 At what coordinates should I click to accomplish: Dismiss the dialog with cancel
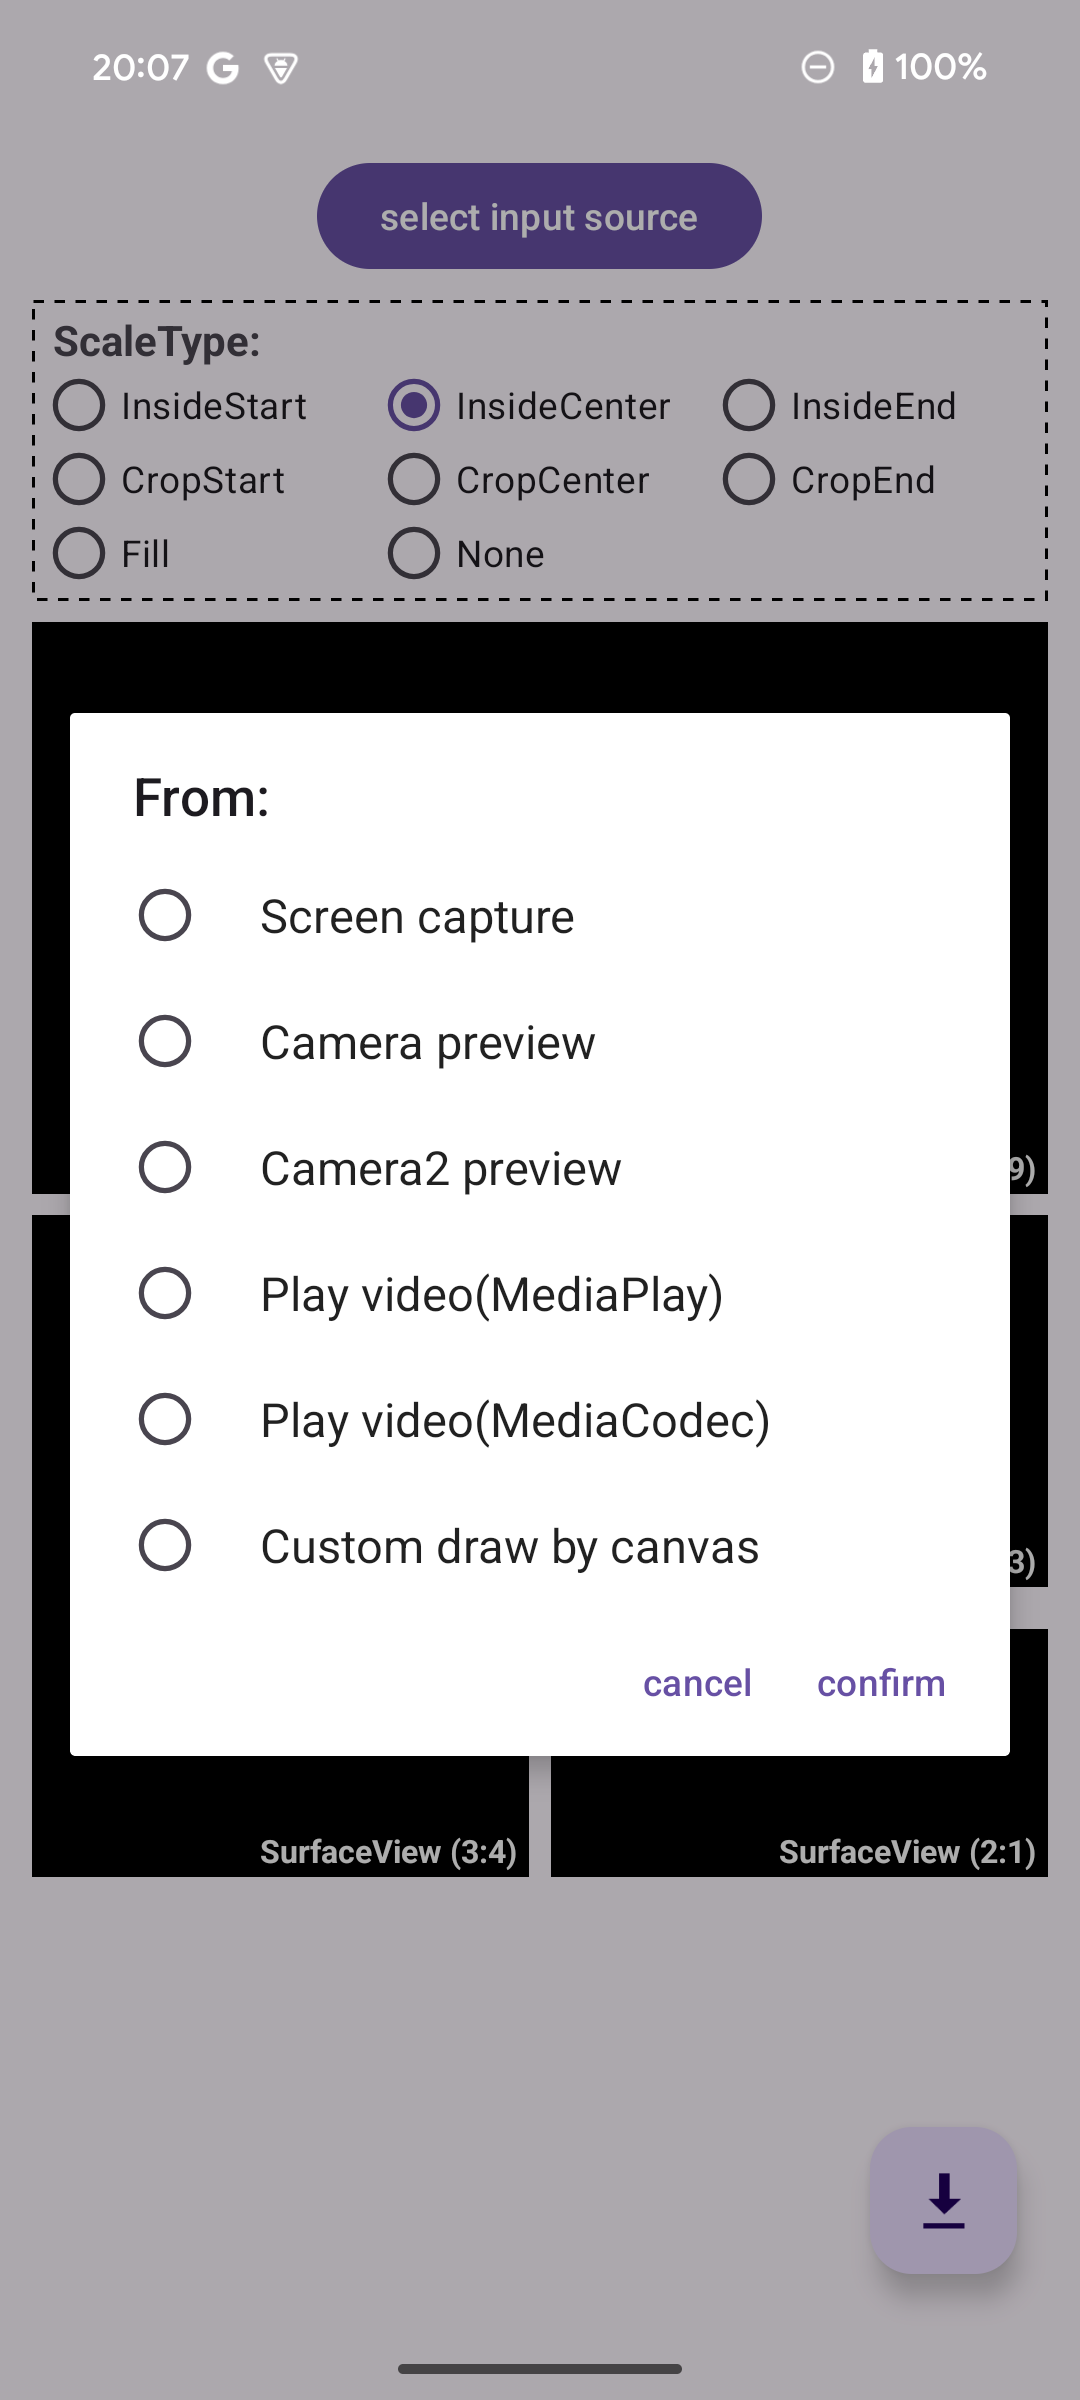(697, 1683)
